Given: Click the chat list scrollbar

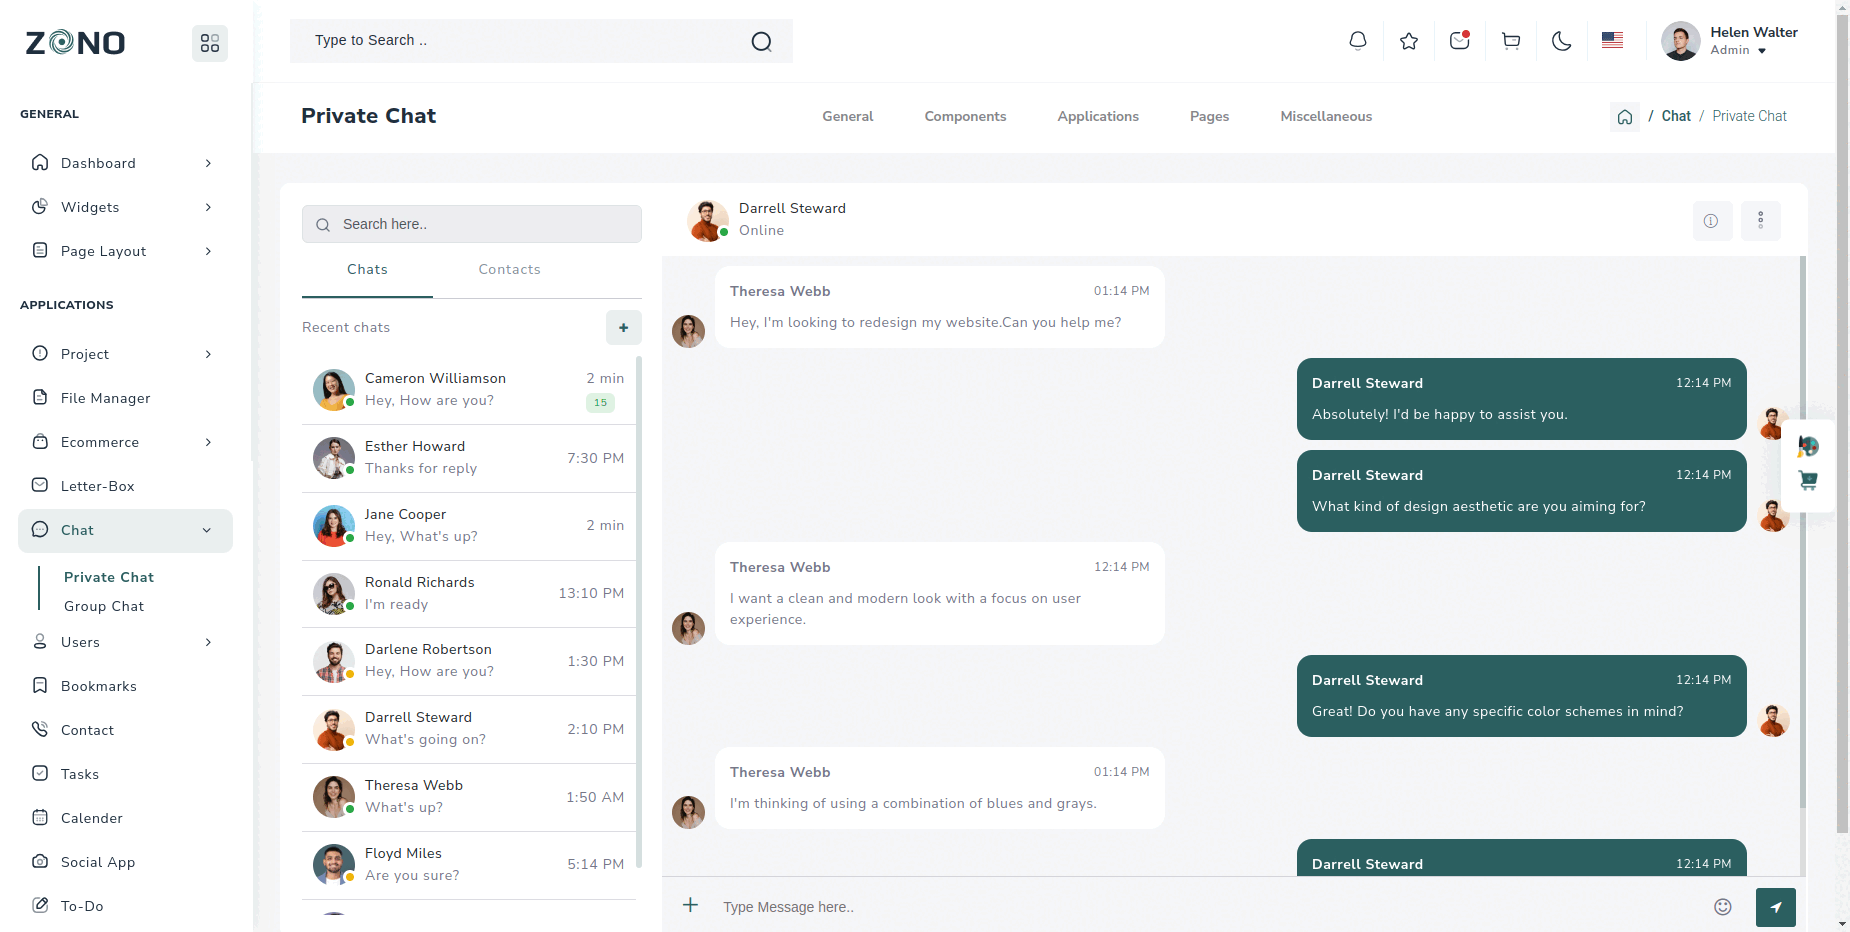Looking at the screenshot, I should pyautogui.click(x=639, y=610).
